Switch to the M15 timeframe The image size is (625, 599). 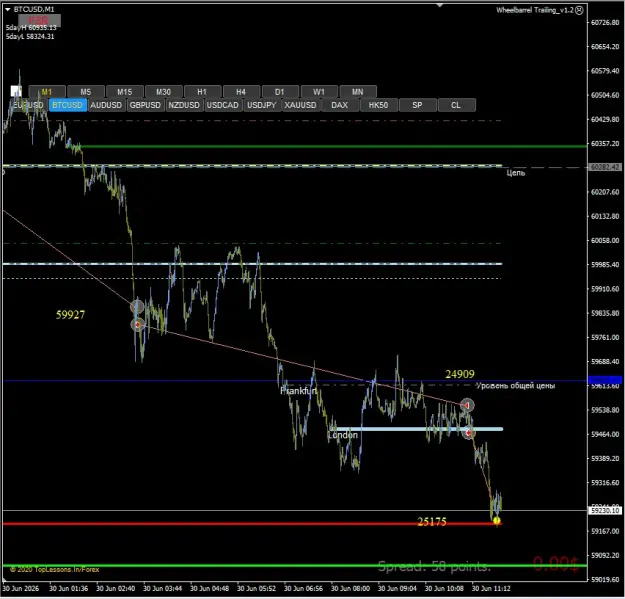click(x=124, y=92)
